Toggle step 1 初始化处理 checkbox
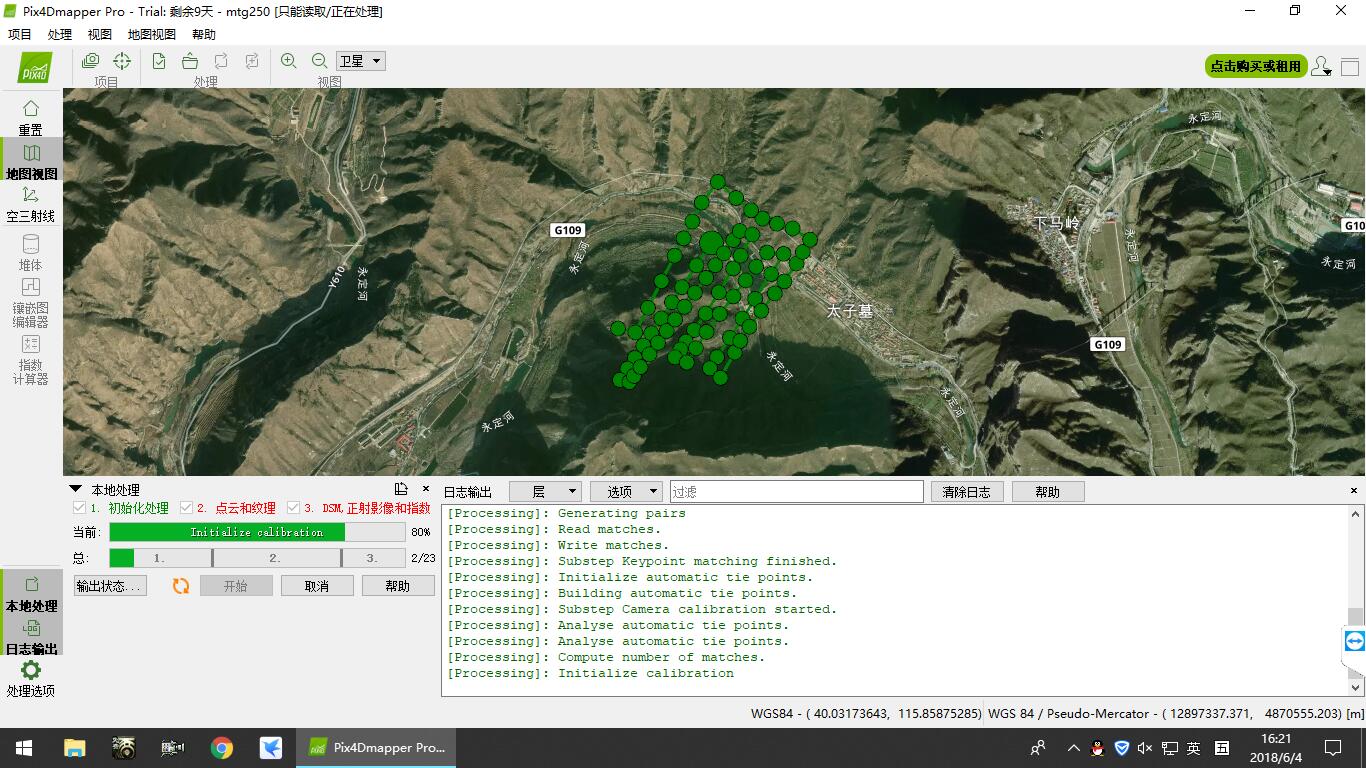1366x768 pixels. pyautogui.click(x=79, y=508)
